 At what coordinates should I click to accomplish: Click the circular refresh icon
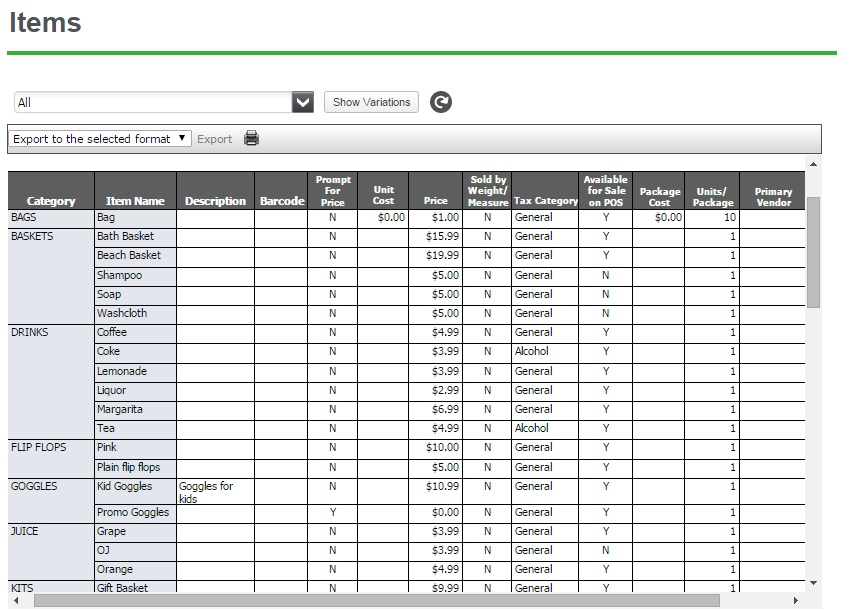(441, 102)
